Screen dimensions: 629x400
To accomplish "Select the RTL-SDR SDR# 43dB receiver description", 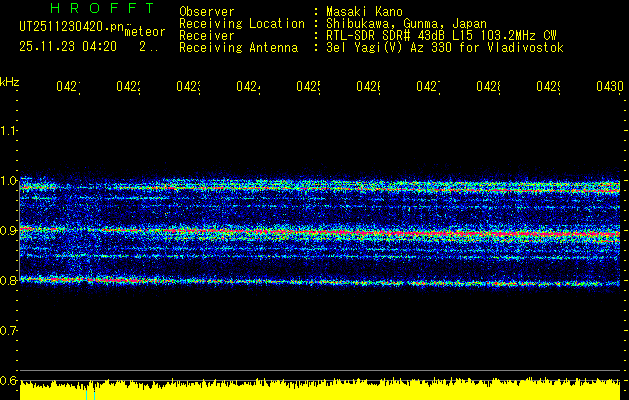I will click(441, 36).
